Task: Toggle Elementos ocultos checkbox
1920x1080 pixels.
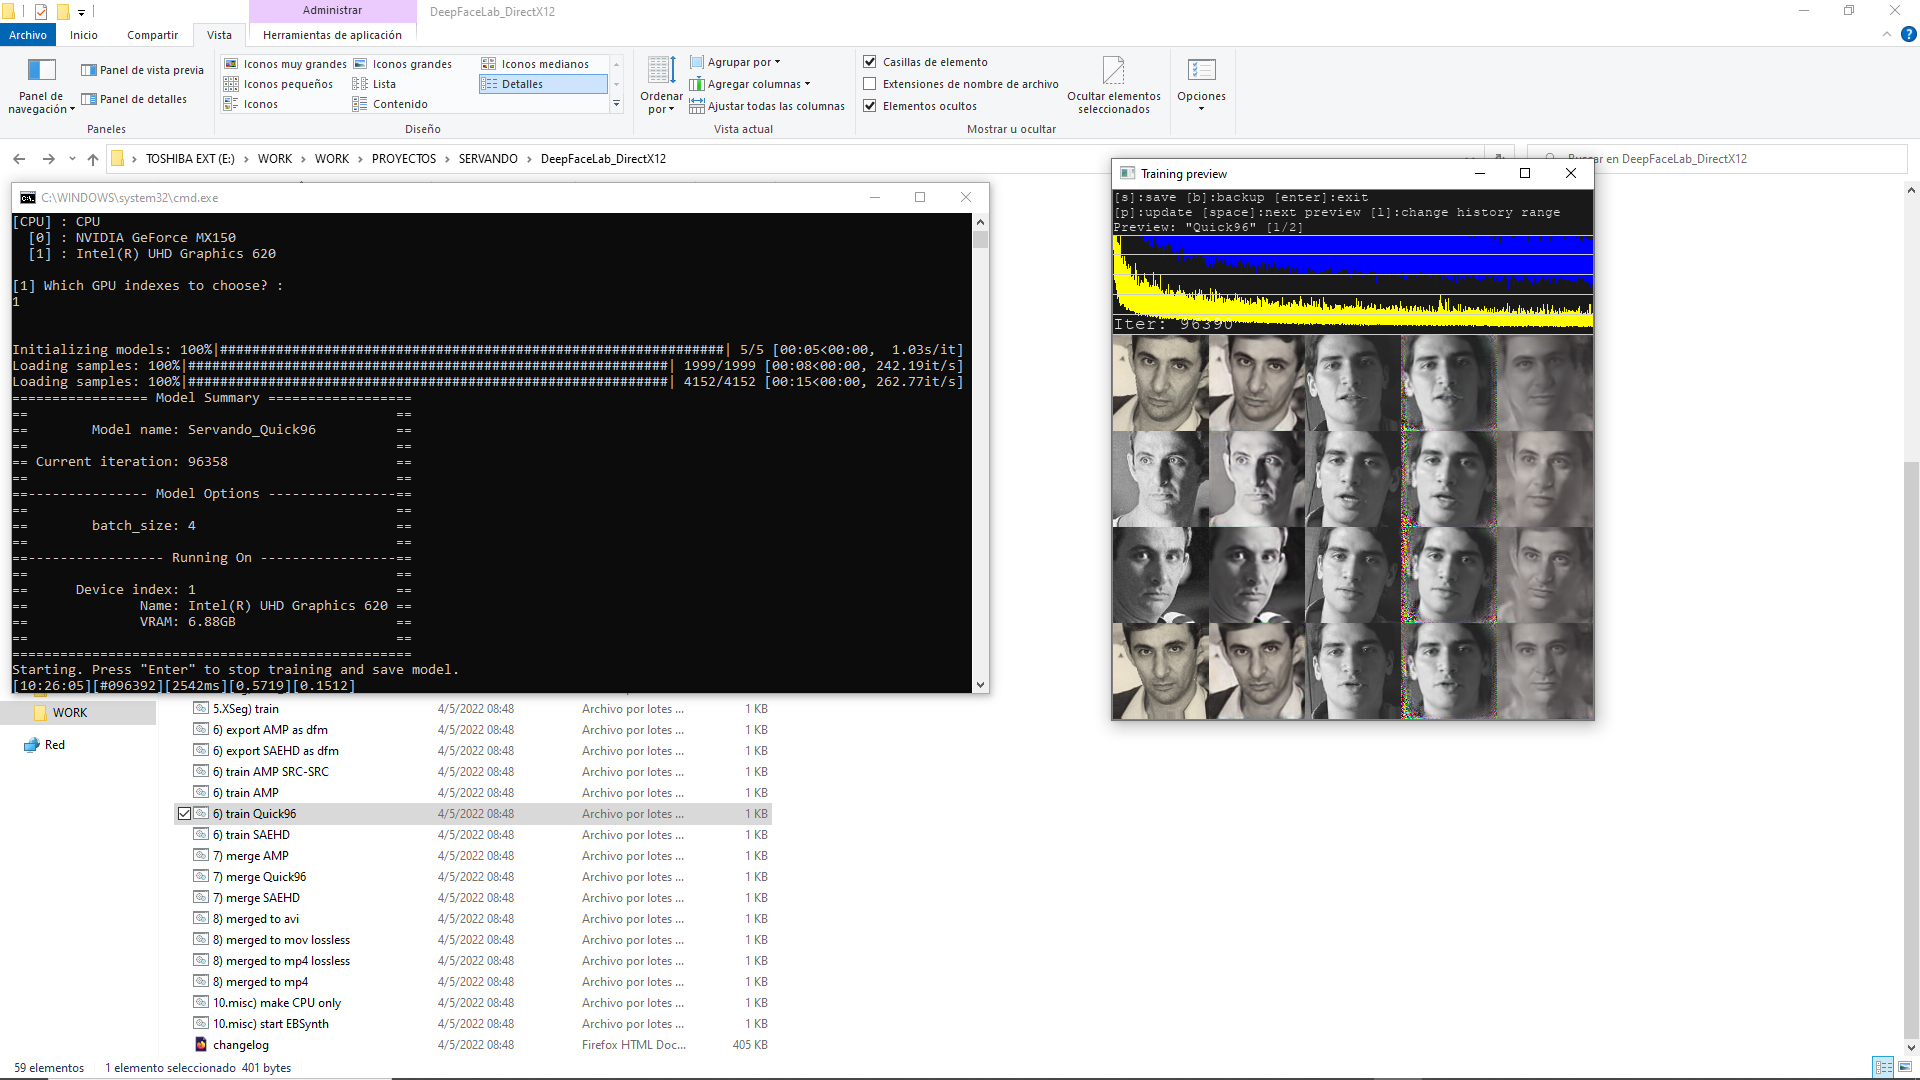Action: click(x=870, y=106)
